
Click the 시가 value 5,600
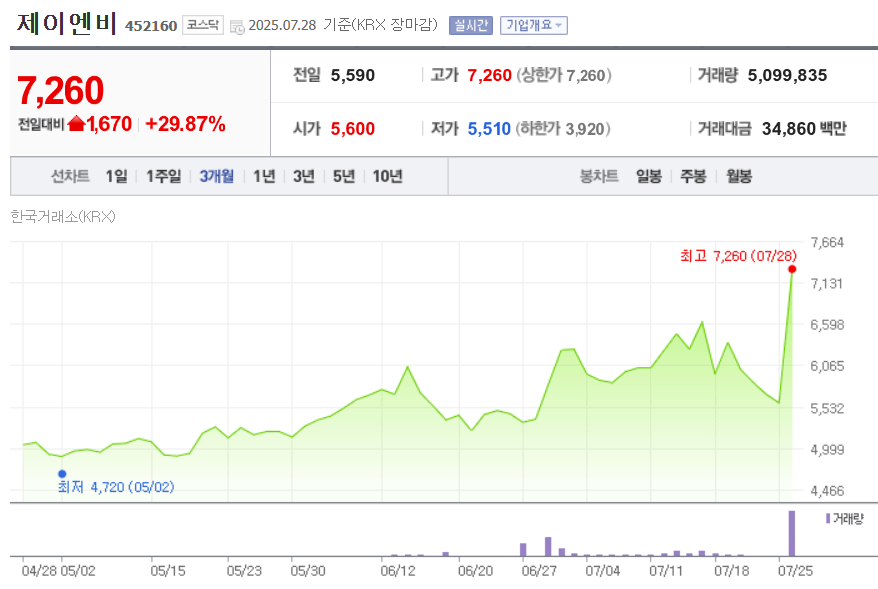pyautogui.click(x=353, y=129)
